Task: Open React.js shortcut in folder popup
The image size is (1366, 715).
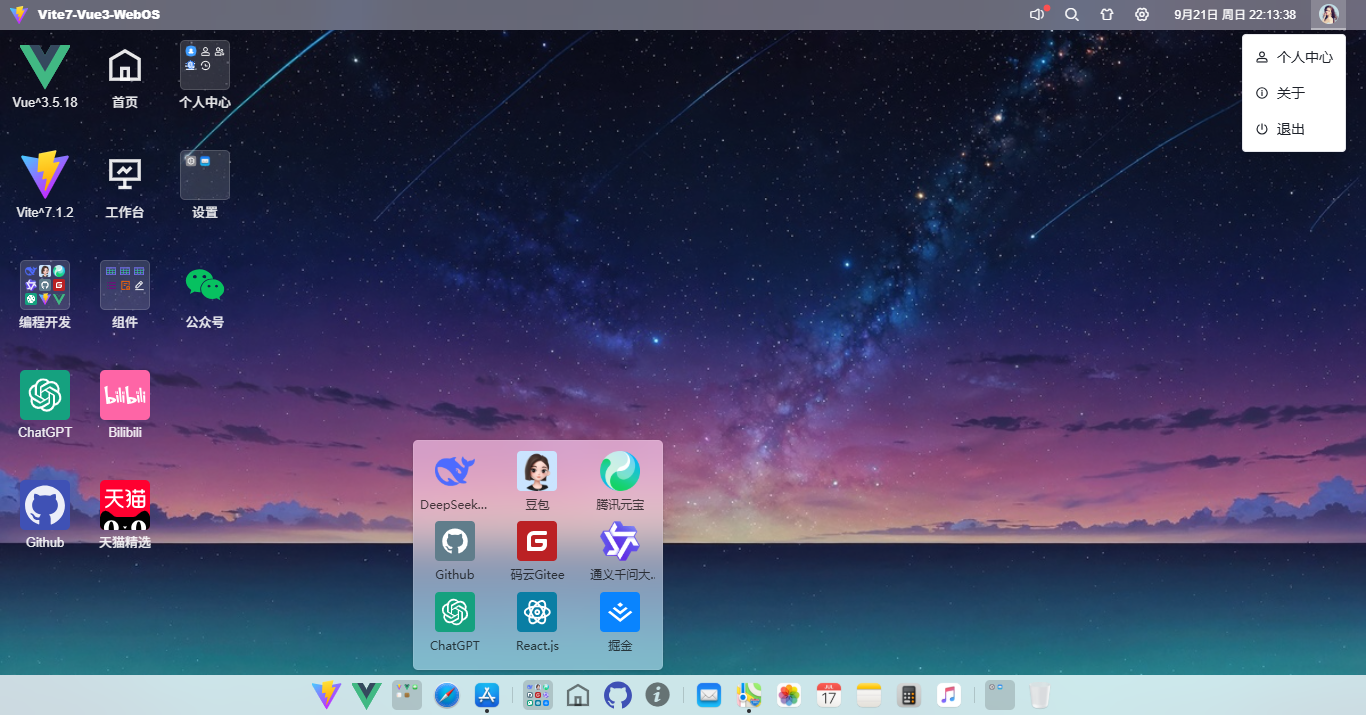Action: tap(537, 612)
